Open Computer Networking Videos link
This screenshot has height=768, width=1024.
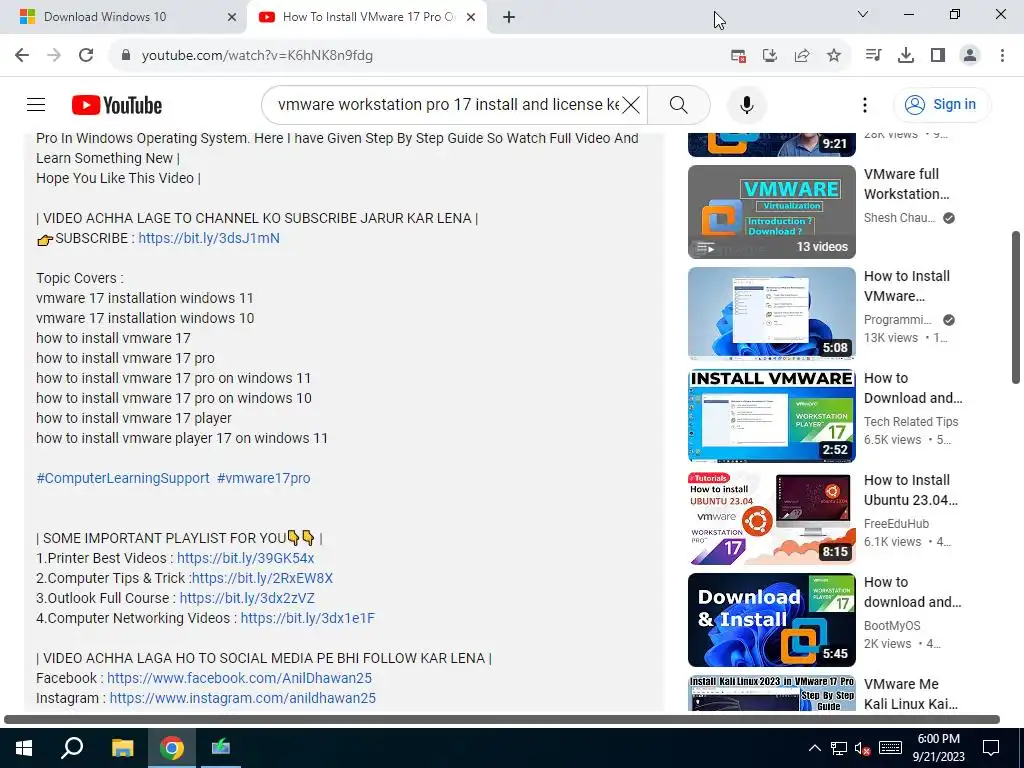(x=308, y=618)
